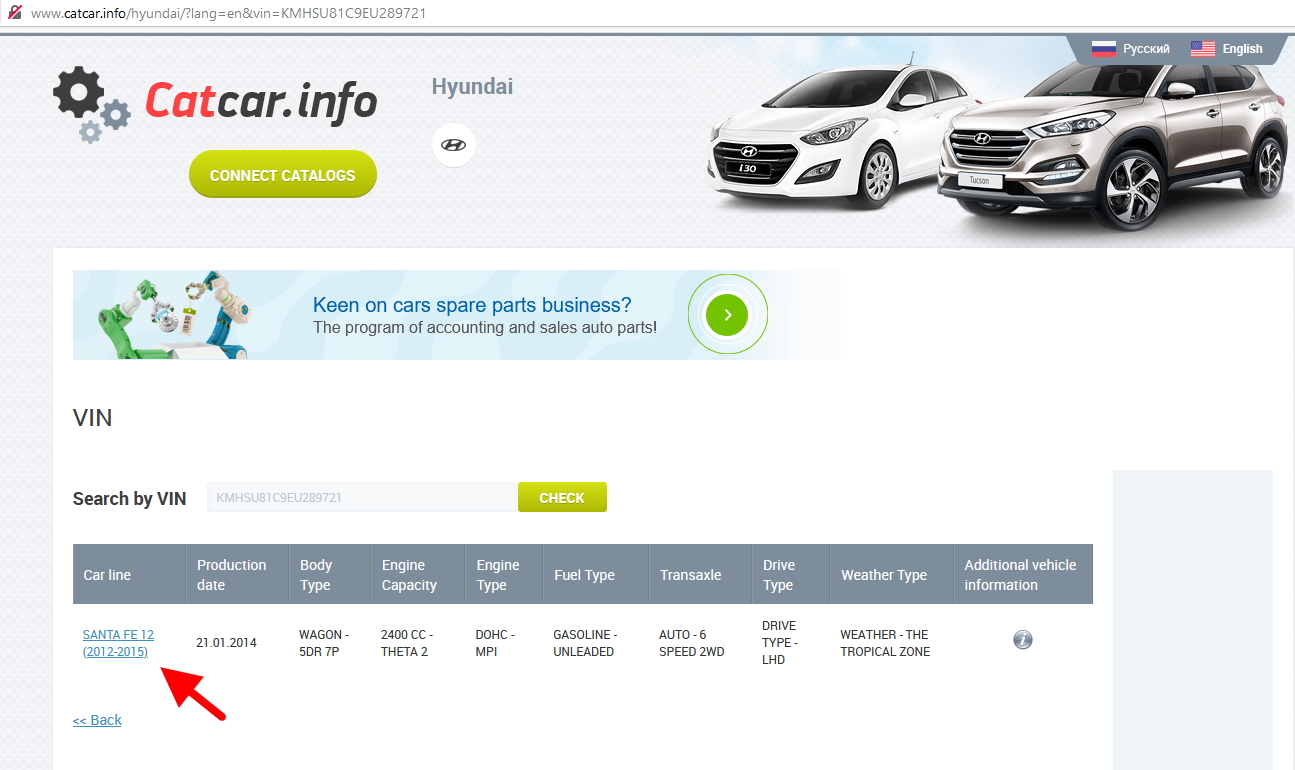Click the beige Hyundai Tucson car image

click(x=1110, y=150)
